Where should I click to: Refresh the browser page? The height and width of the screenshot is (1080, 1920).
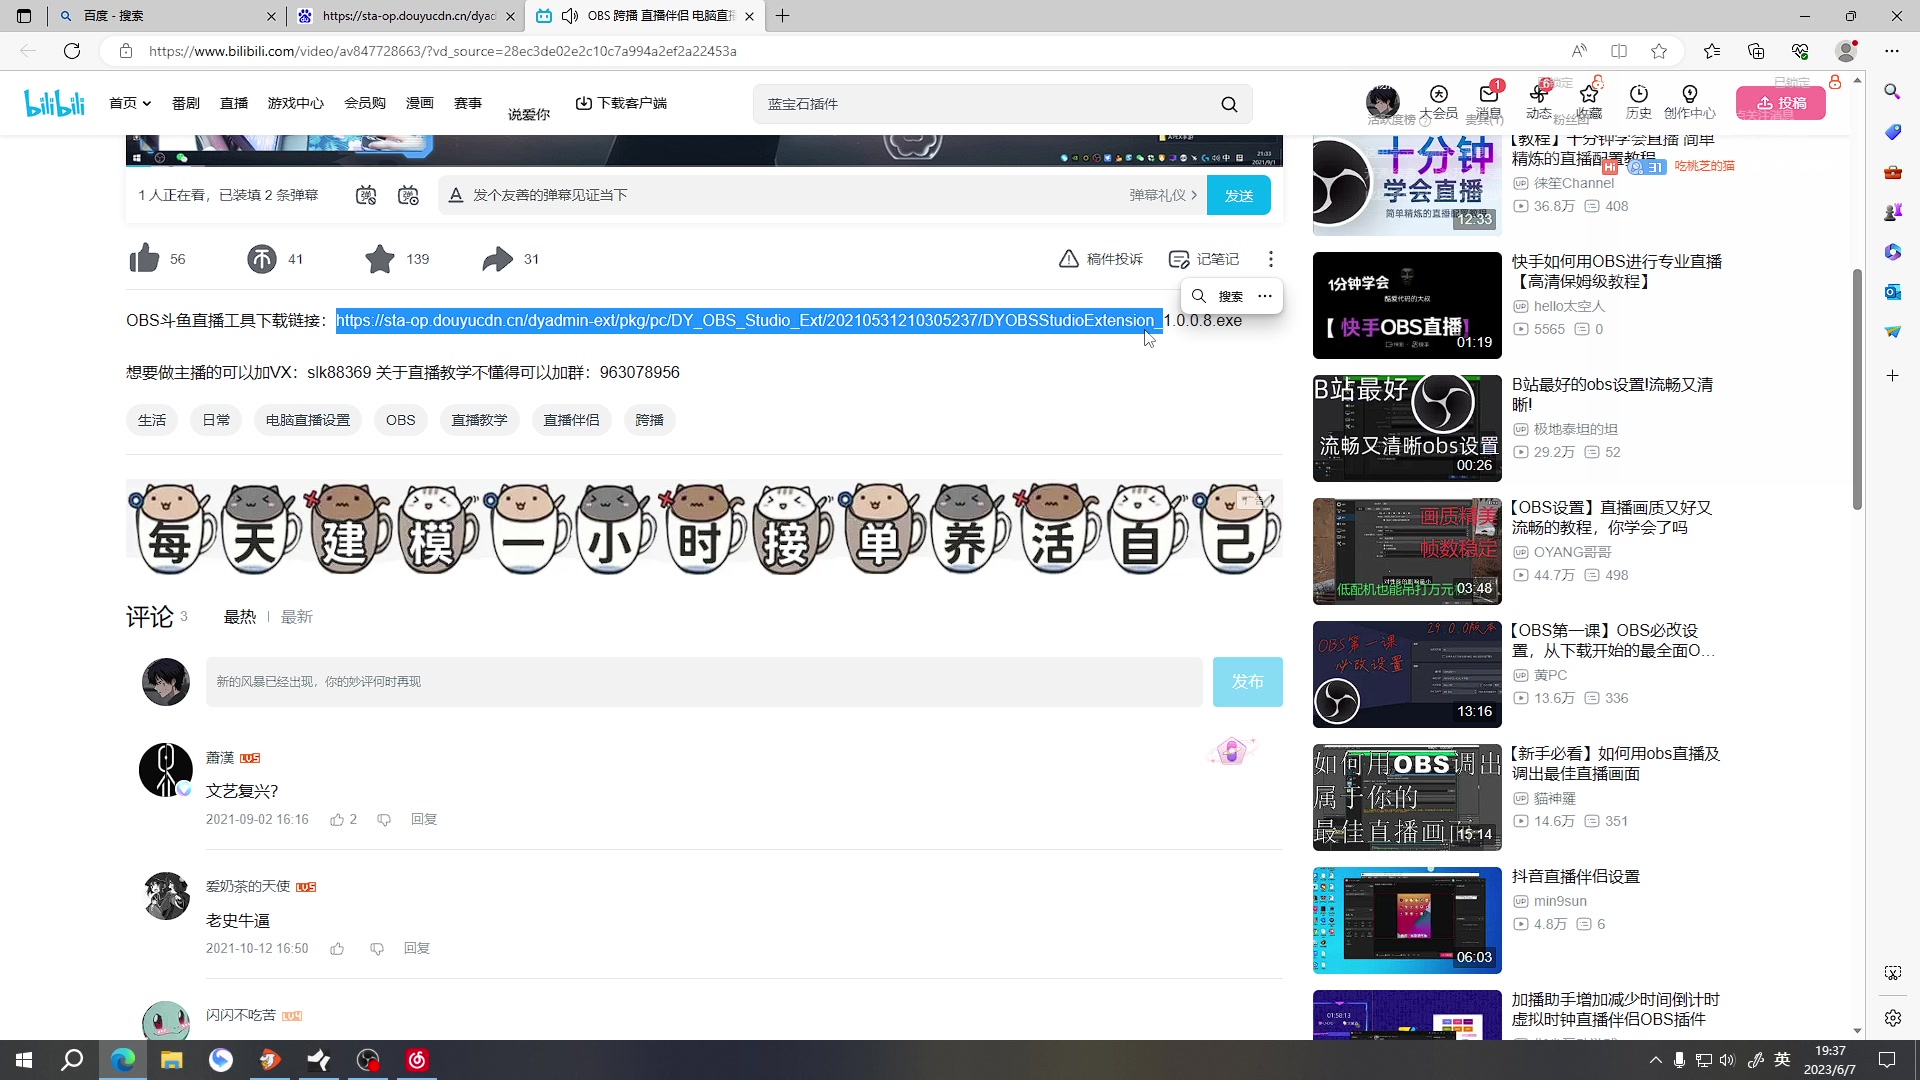(72, 51)
